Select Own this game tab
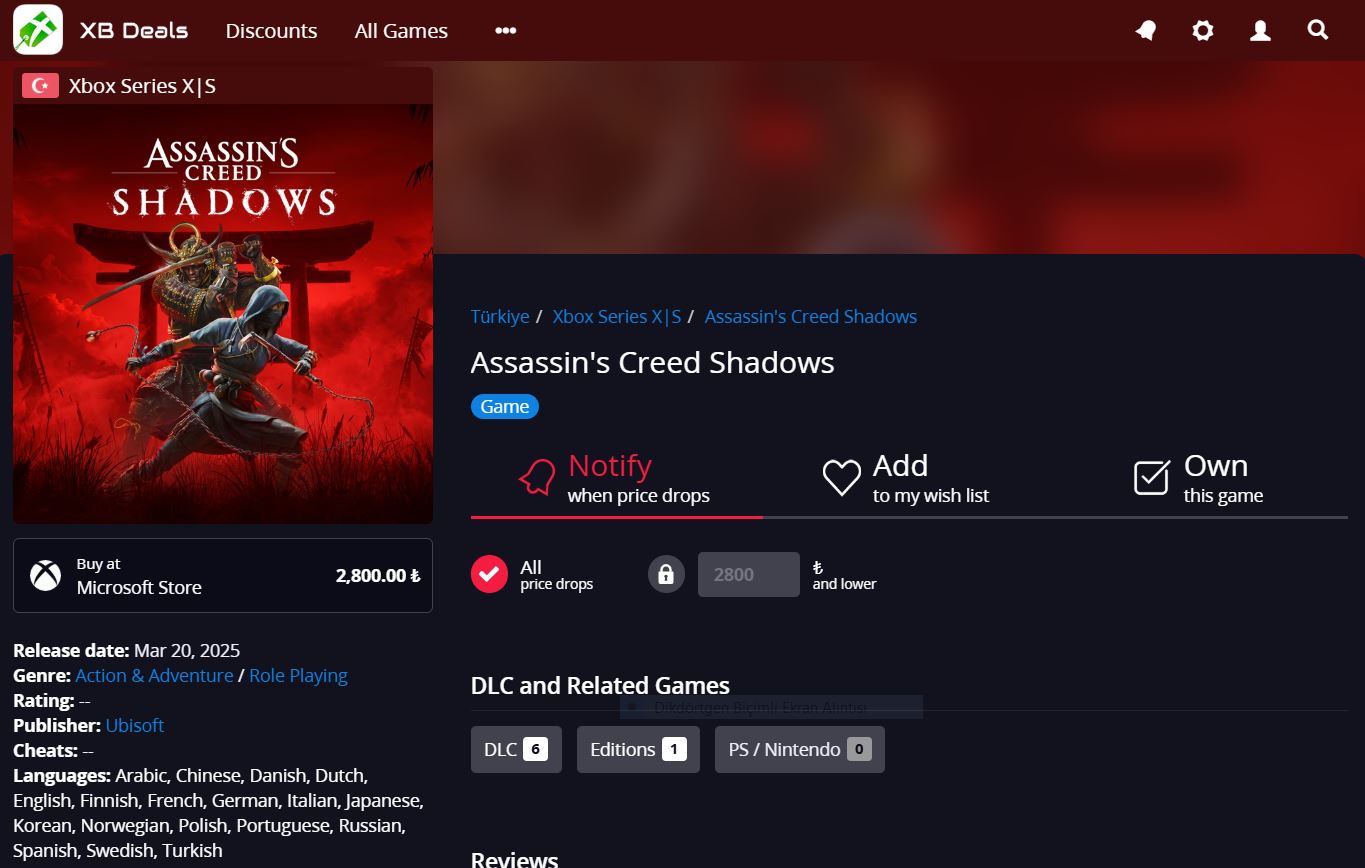This screenshot has width=1365, height=868. (x=1200, y=479)
